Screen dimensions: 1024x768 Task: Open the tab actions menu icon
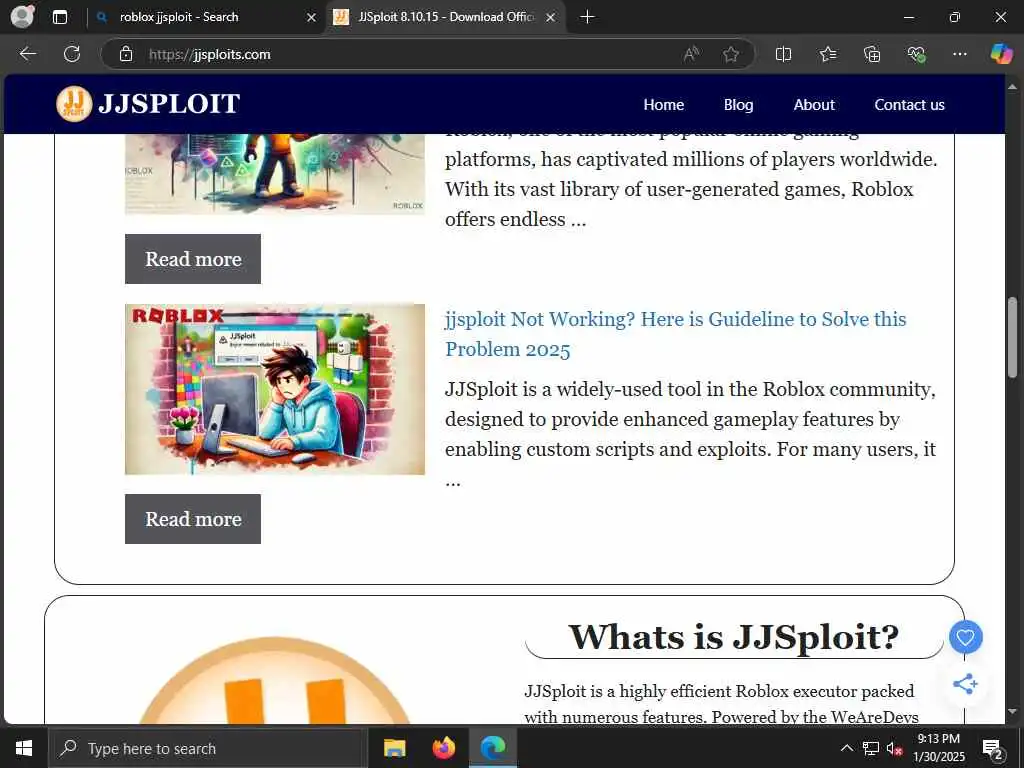(60, 17)
